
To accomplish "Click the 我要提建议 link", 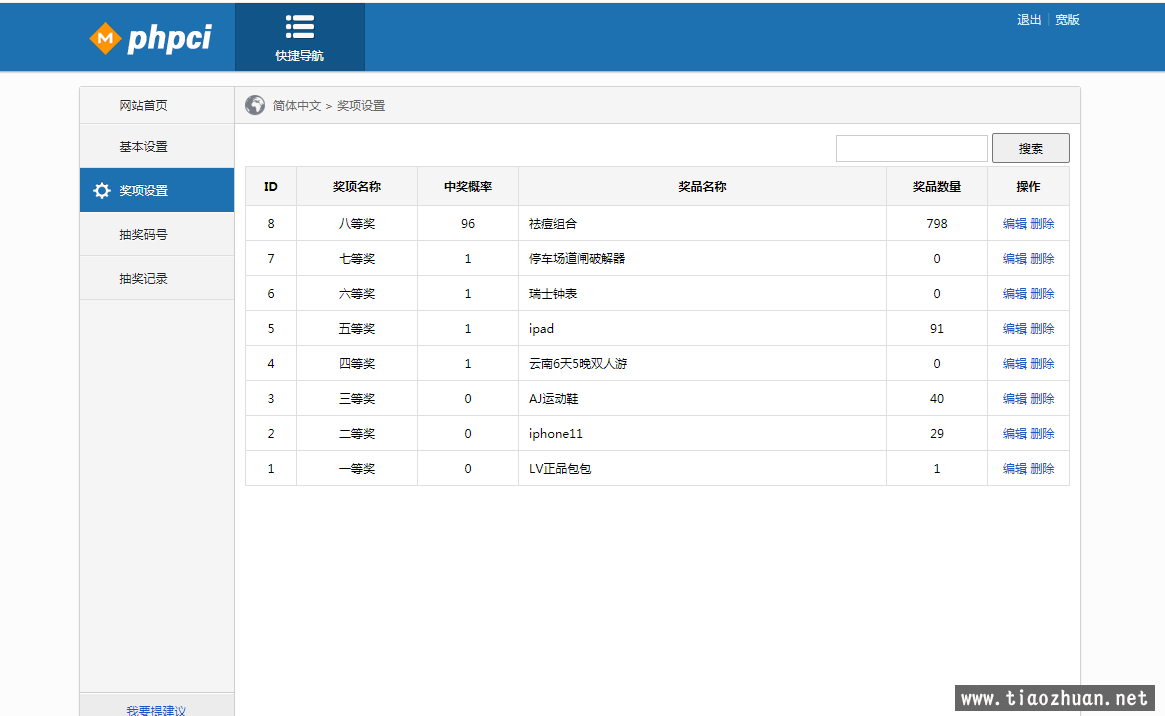I will pyautogui.click(x=156, y=710).
